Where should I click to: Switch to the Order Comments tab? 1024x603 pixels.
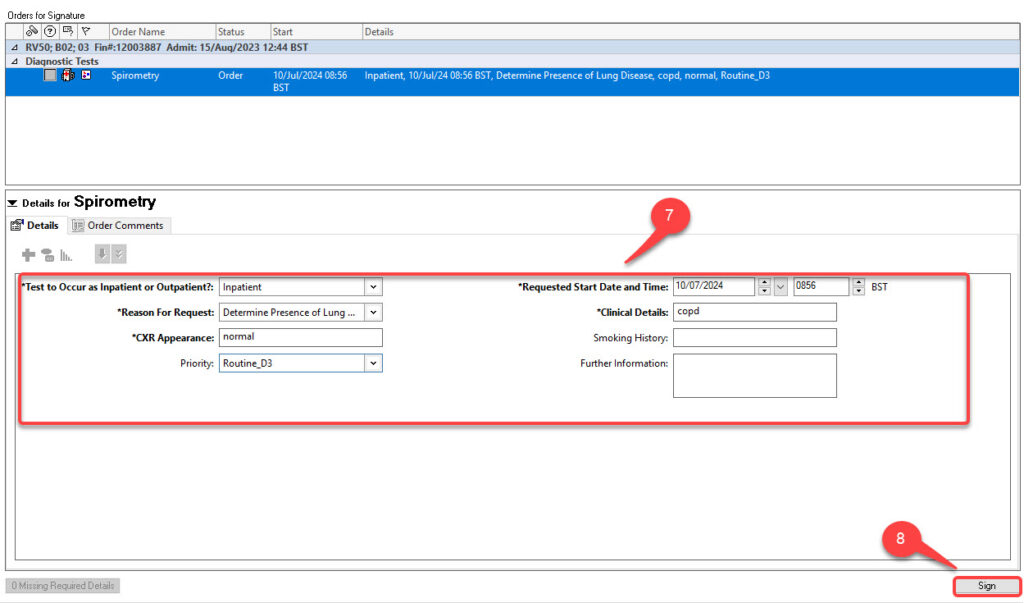pos(118,225)
